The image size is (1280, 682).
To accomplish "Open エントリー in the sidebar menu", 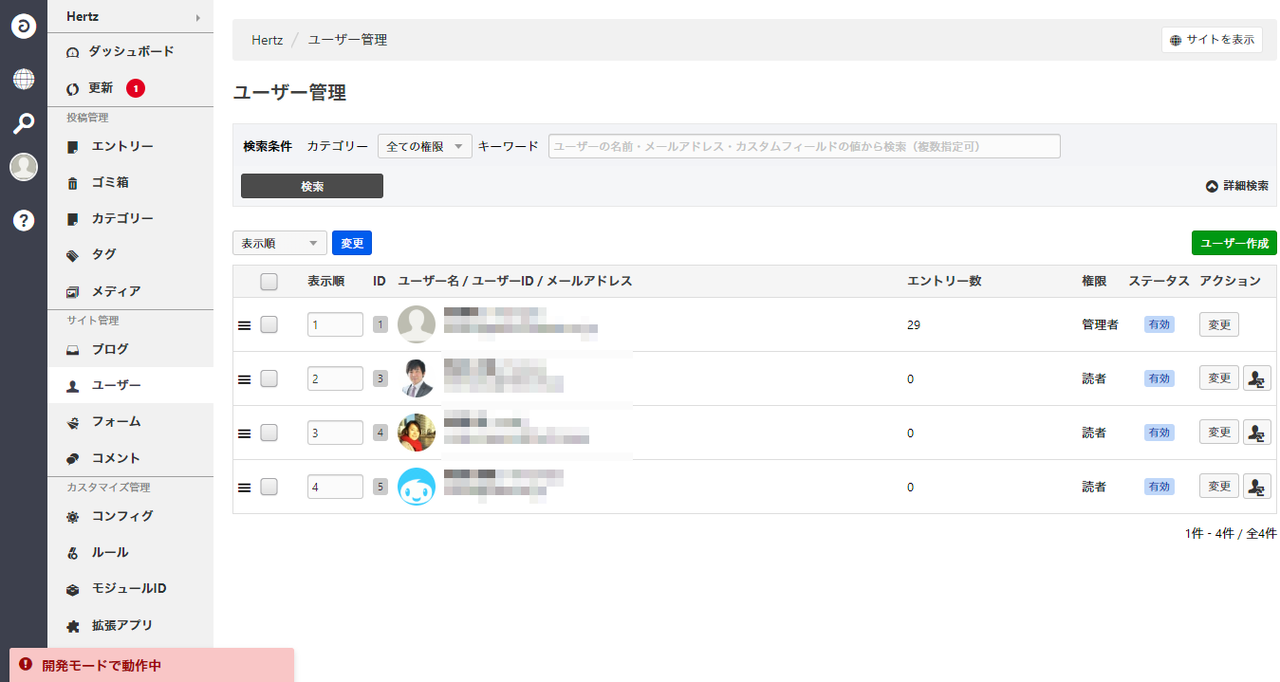I will tap(122, 147).
